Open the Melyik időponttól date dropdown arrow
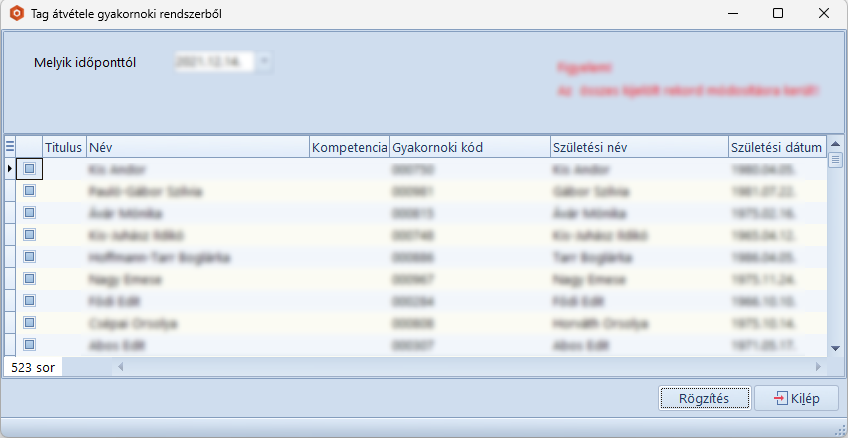848x440 pixels. pos(264,62)
